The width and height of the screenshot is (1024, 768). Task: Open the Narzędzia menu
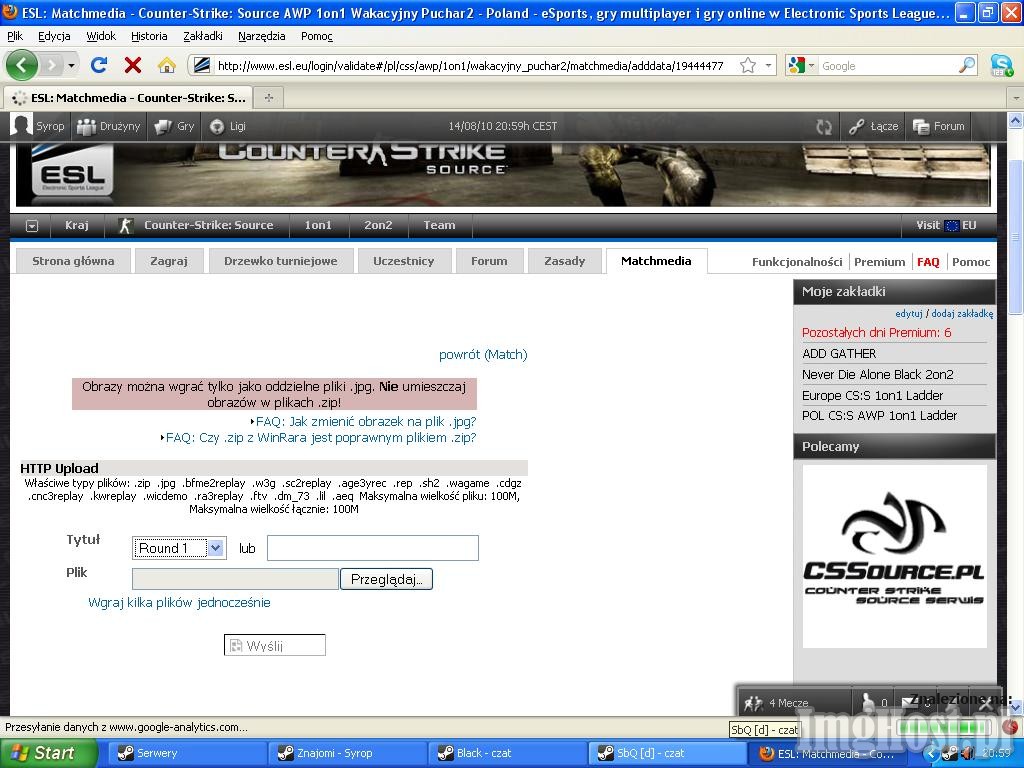(262, 37)
